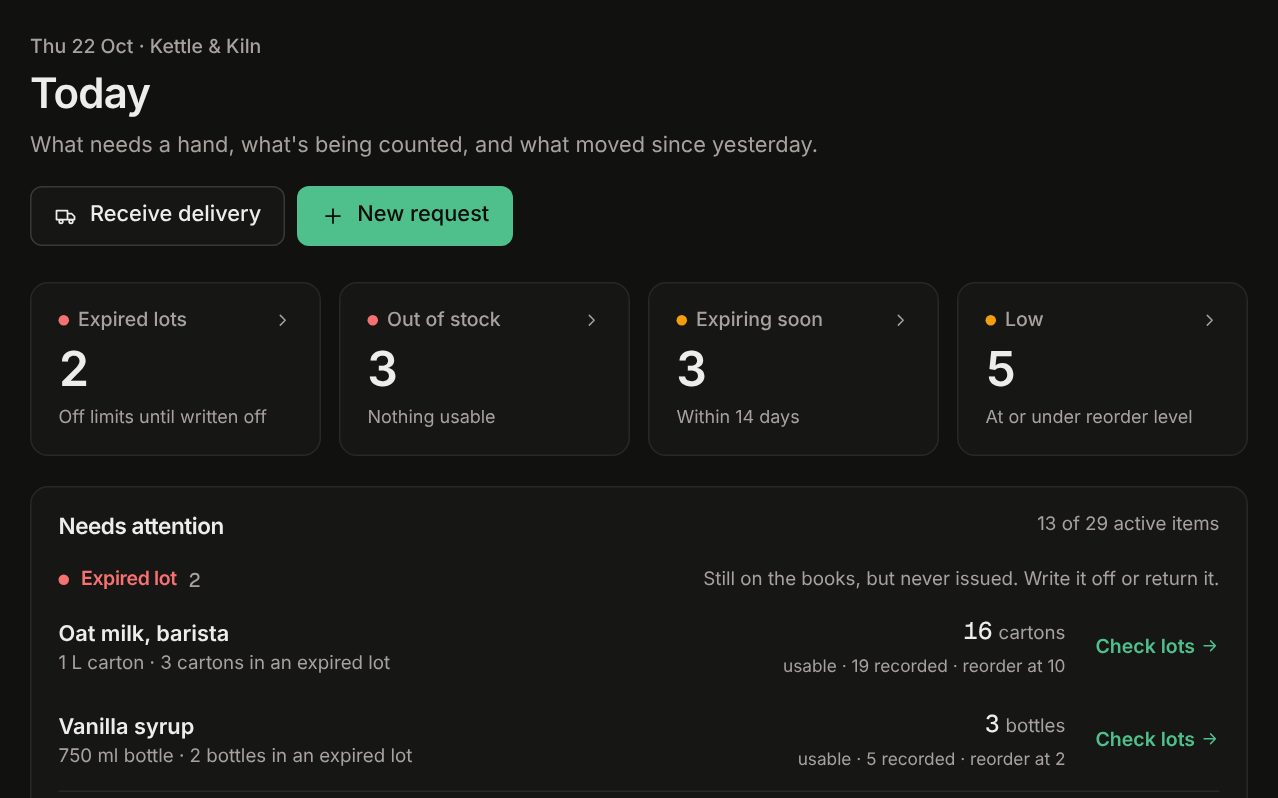Click 'At or under reorder level' caption
This screenshot has height=798, width=1278.
[x=1089, y=417]
